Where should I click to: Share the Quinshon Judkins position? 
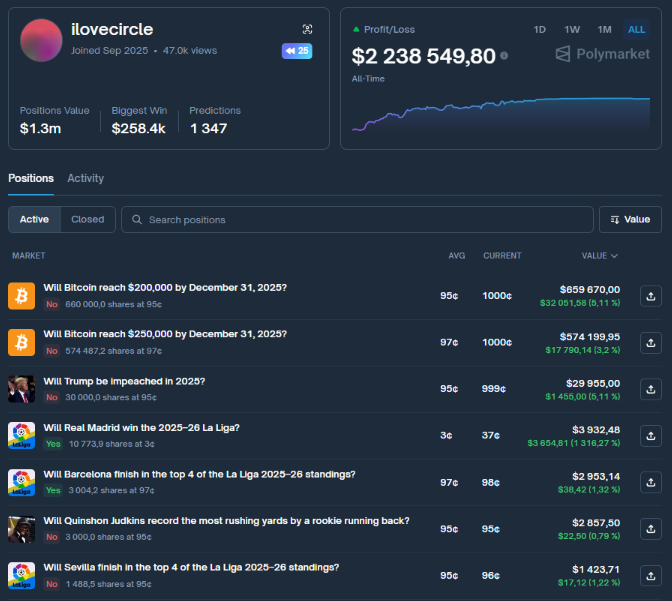tap(651, 529)
